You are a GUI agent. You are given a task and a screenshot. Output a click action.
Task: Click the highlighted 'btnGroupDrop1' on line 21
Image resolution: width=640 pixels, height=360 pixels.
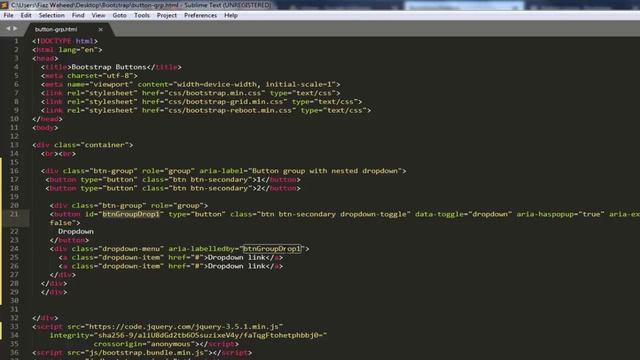point(131,214)
